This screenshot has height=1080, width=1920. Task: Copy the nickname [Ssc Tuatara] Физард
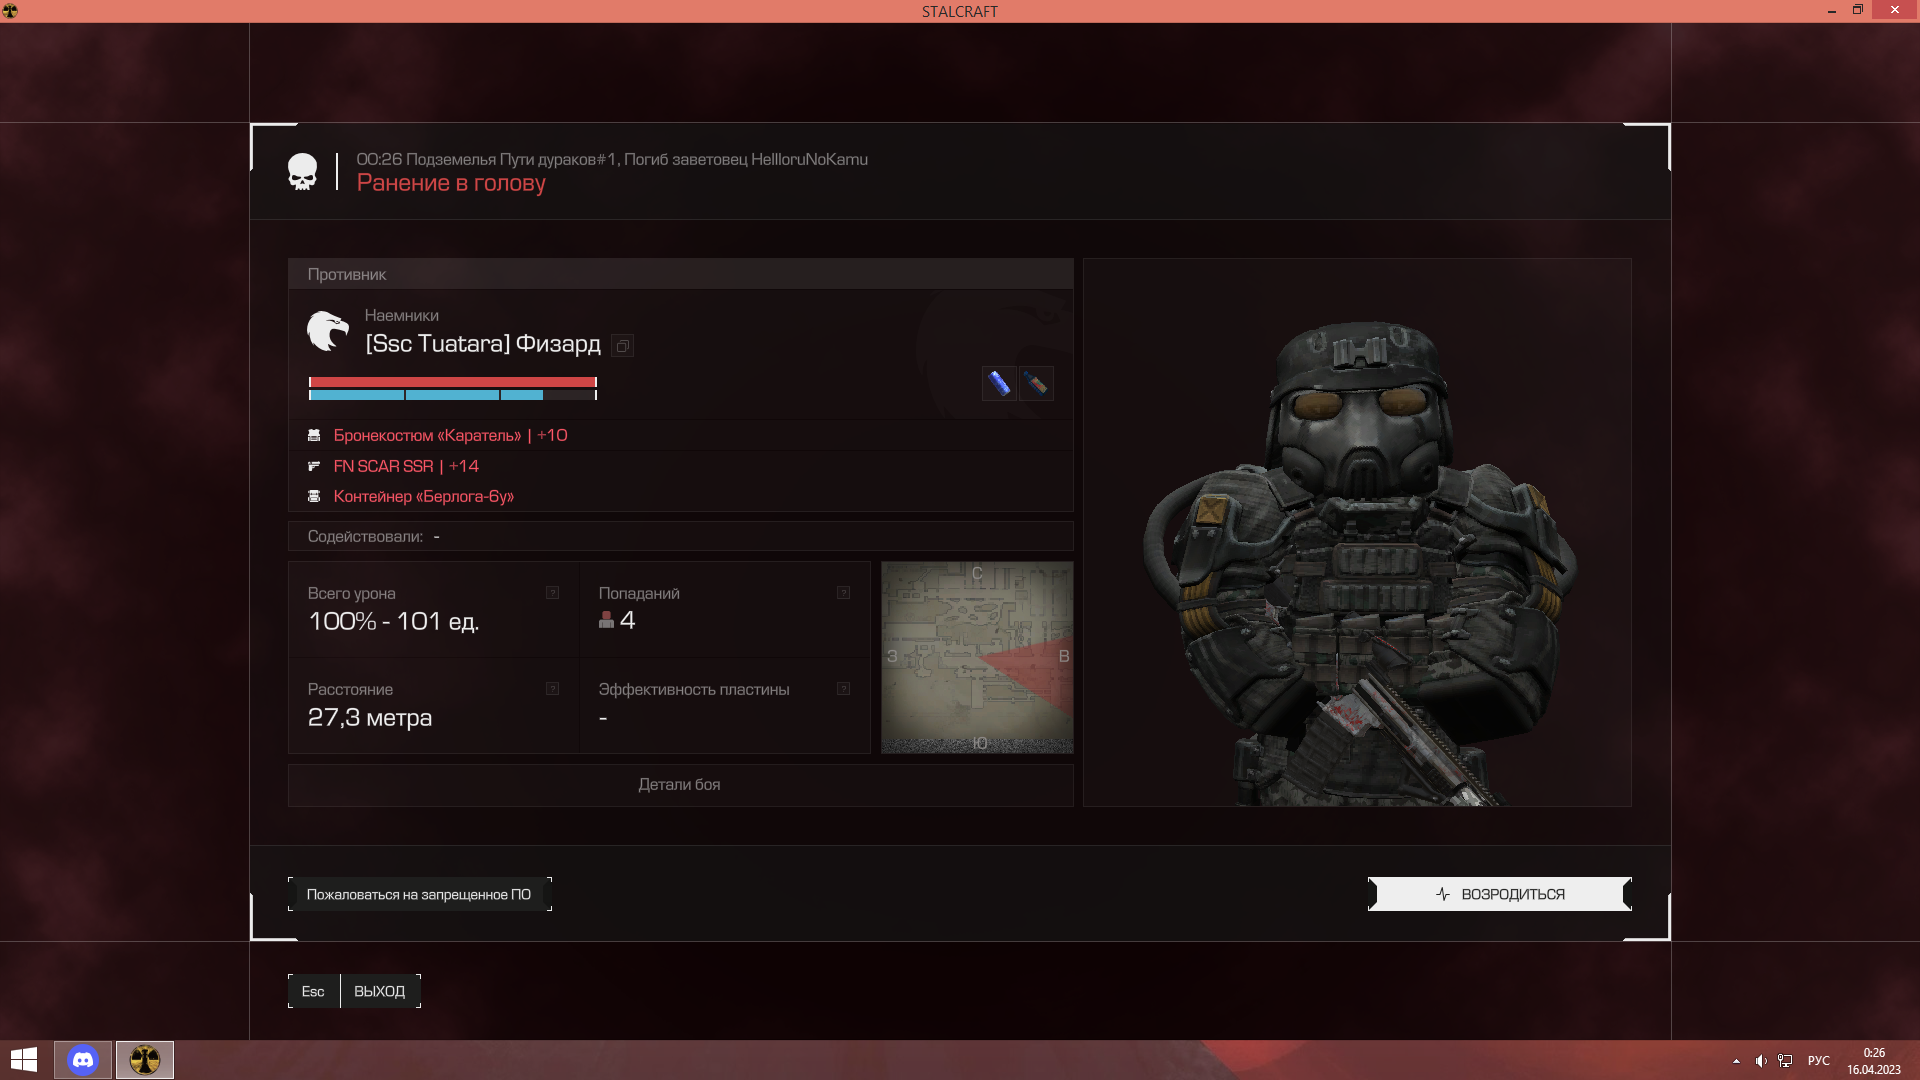point(622,346)
